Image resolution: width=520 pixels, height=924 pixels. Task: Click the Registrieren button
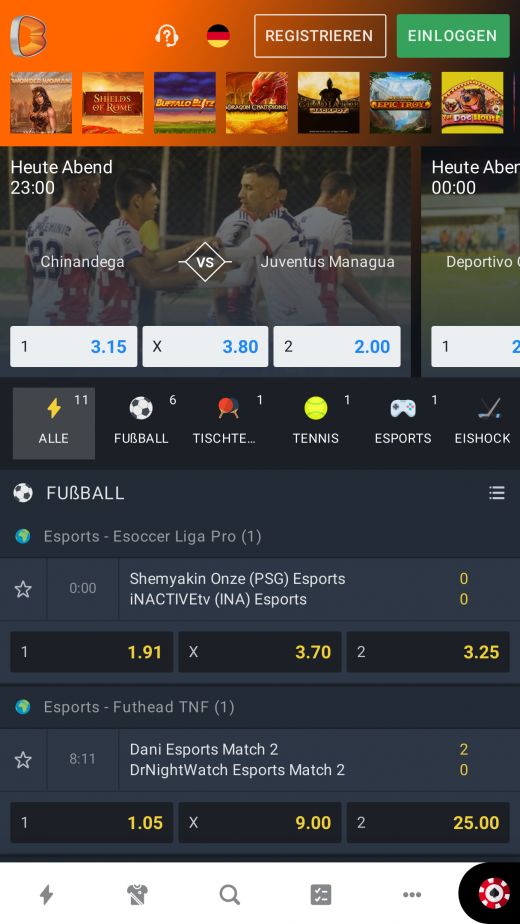pos(320,36)
